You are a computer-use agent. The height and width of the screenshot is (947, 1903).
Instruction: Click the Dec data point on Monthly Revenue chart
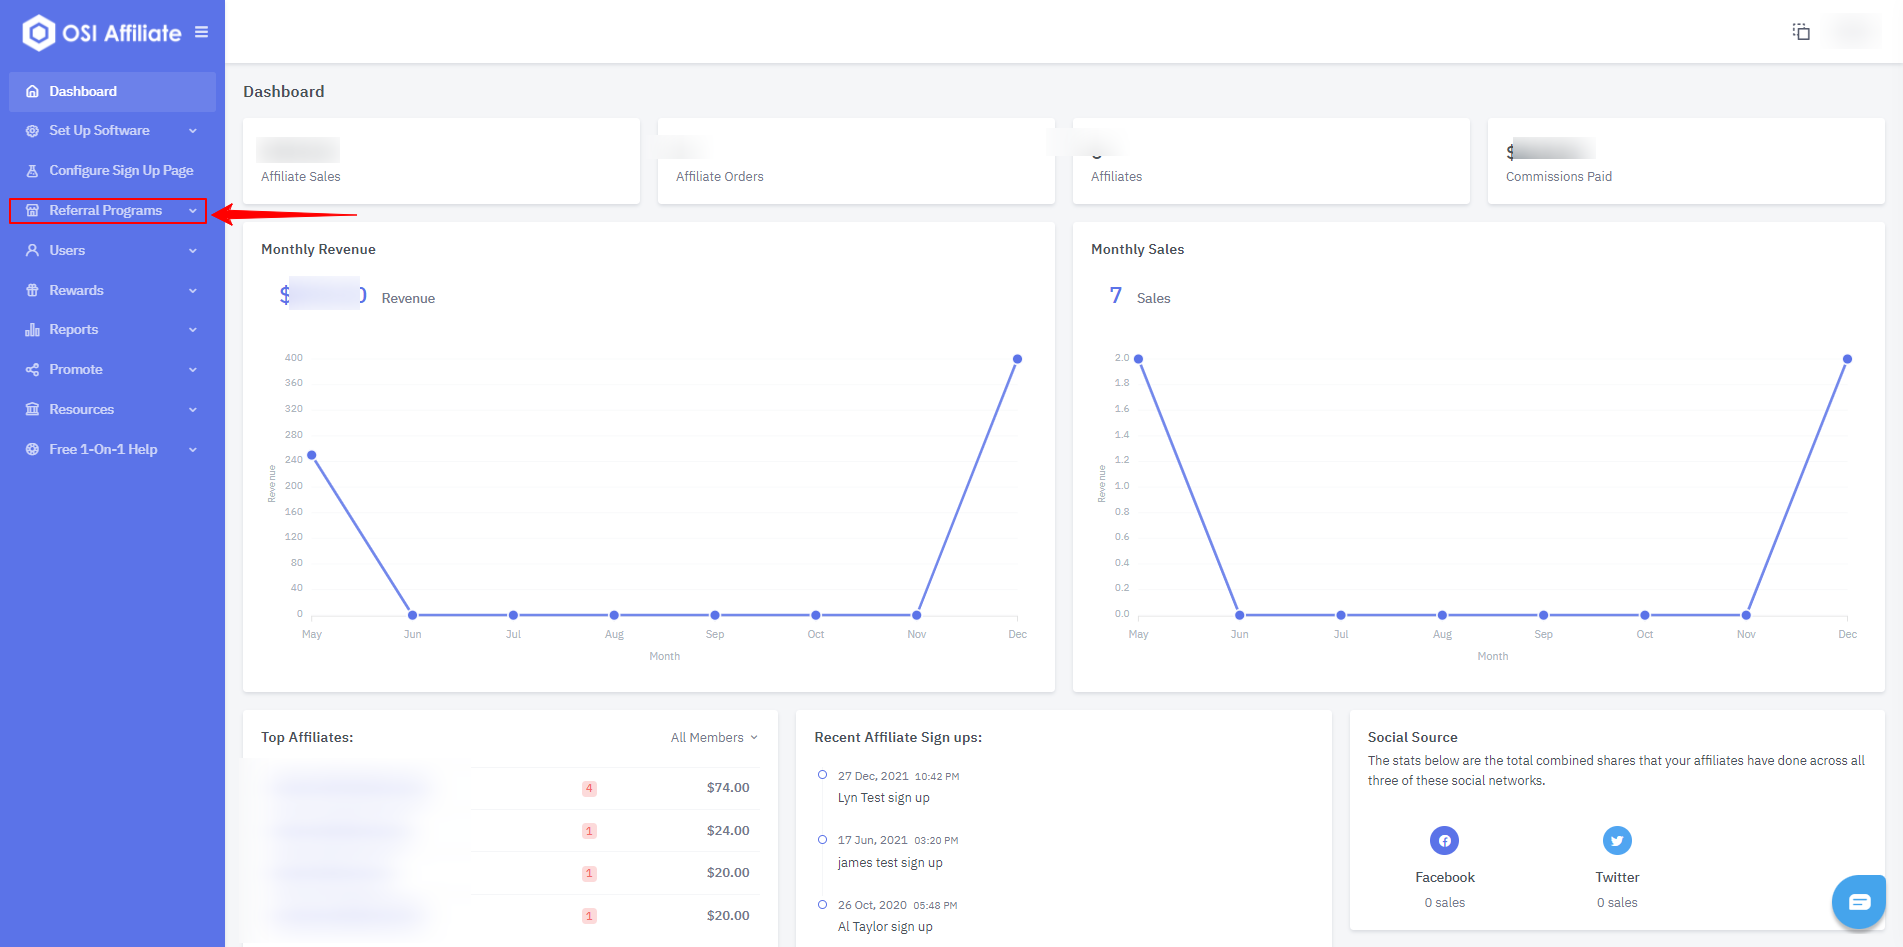[1017, 359]
